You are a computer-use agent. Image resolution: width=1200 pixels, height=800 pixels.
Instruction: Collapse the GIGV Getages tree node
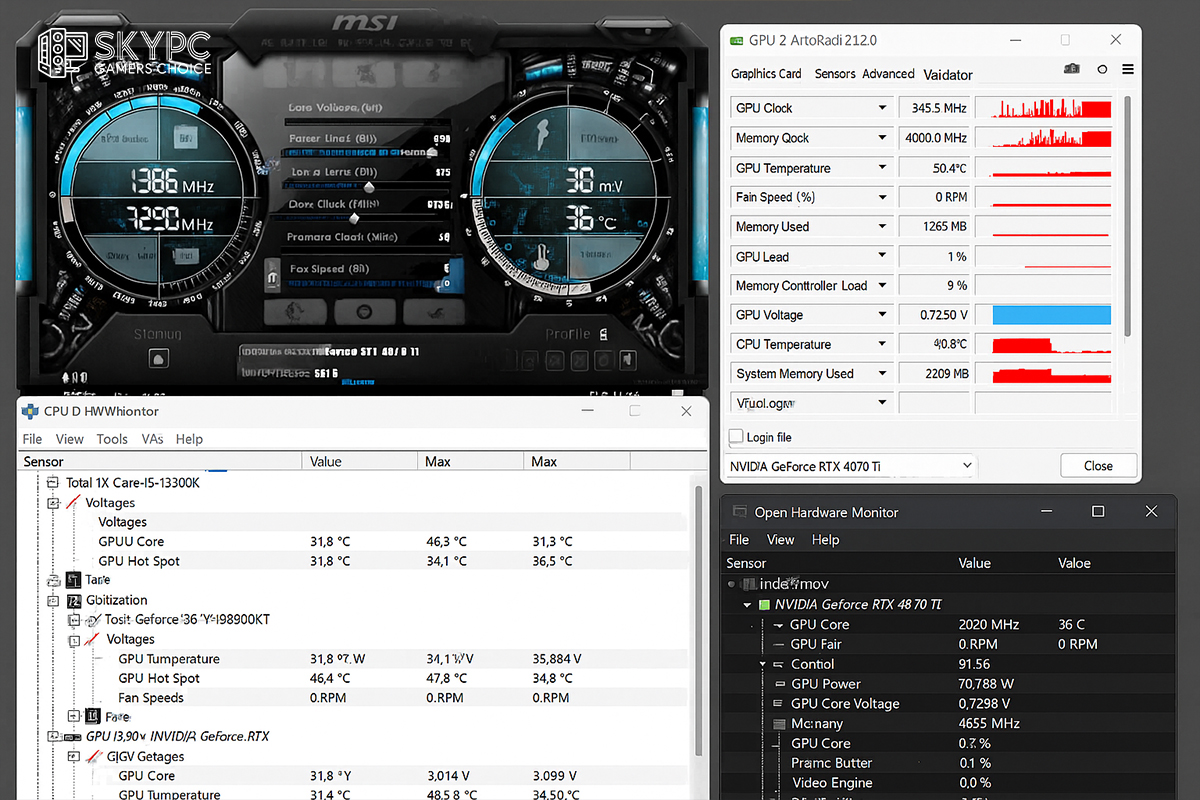point(74,757)
